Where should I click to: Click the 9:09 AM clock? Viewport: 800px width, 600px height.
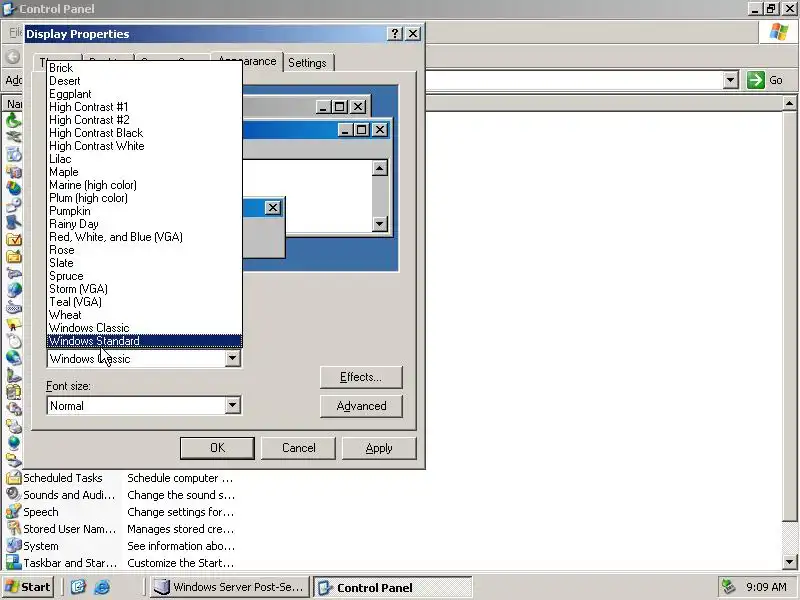point(766,587)
